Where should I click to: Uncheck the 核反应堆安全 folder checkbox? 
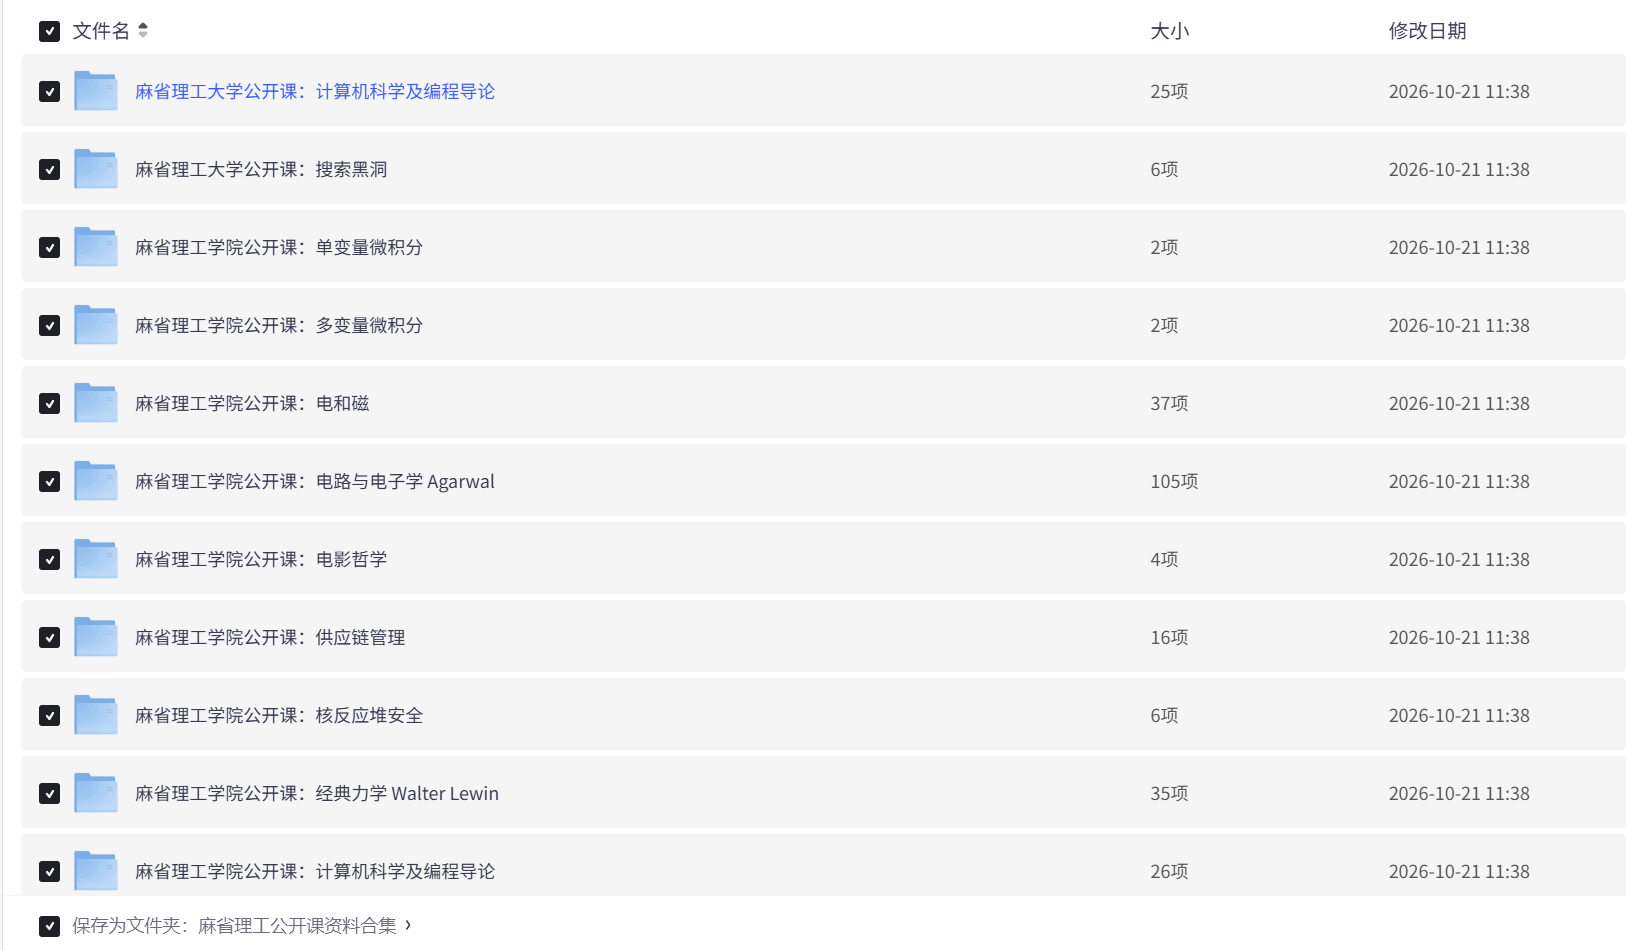(x=49, y=715)
